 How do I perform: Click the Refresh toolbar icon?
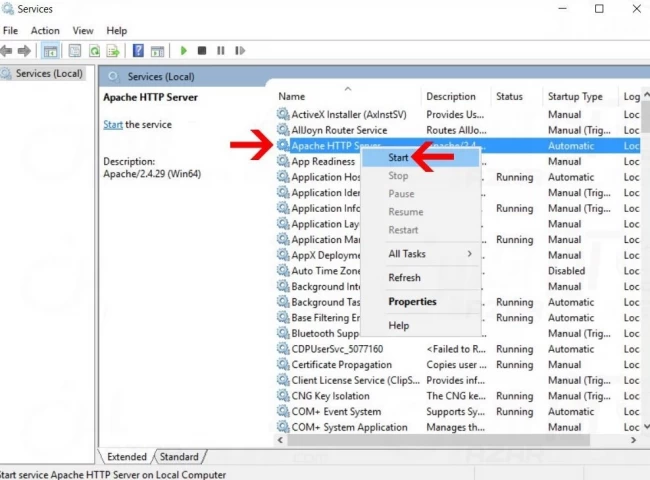pyautogui.click(x=95, y=51)
